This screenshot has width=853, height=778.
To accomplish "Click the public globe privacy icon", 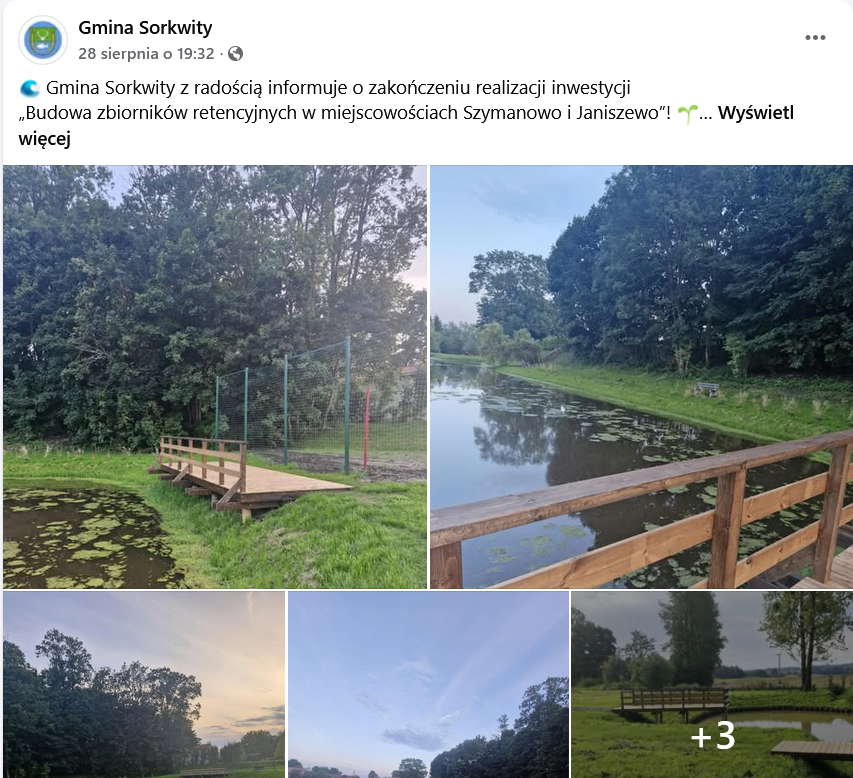I will [236, 53].
